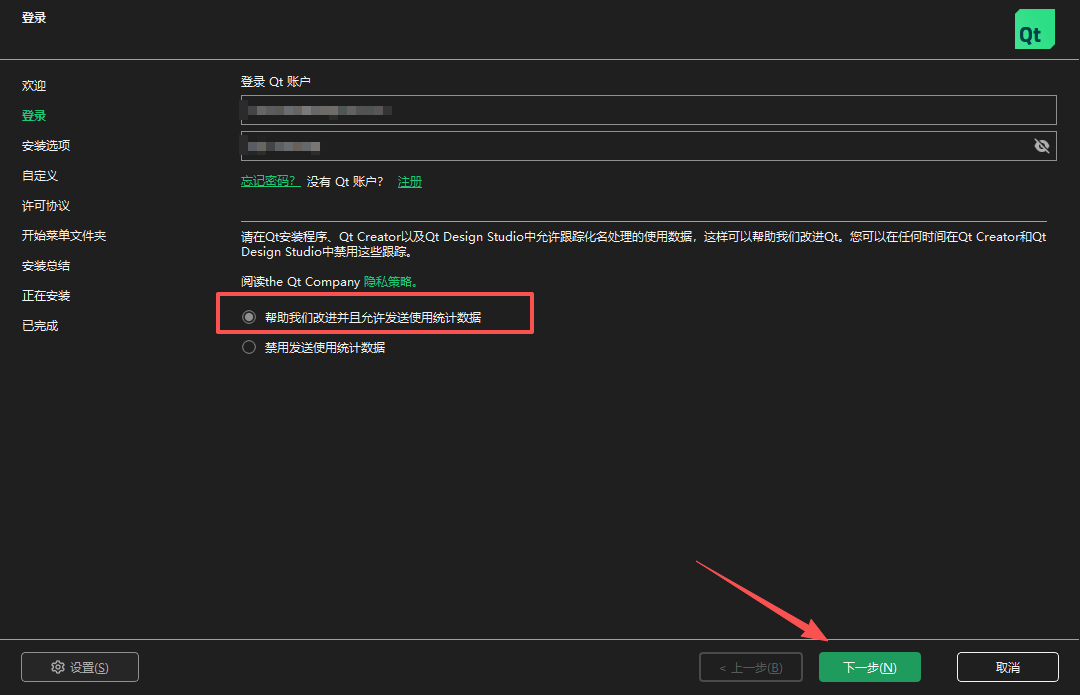Viewport: 1080px width, 695px height.
Task: Click the Qt account email input field
Action: (x=648, y=110)
